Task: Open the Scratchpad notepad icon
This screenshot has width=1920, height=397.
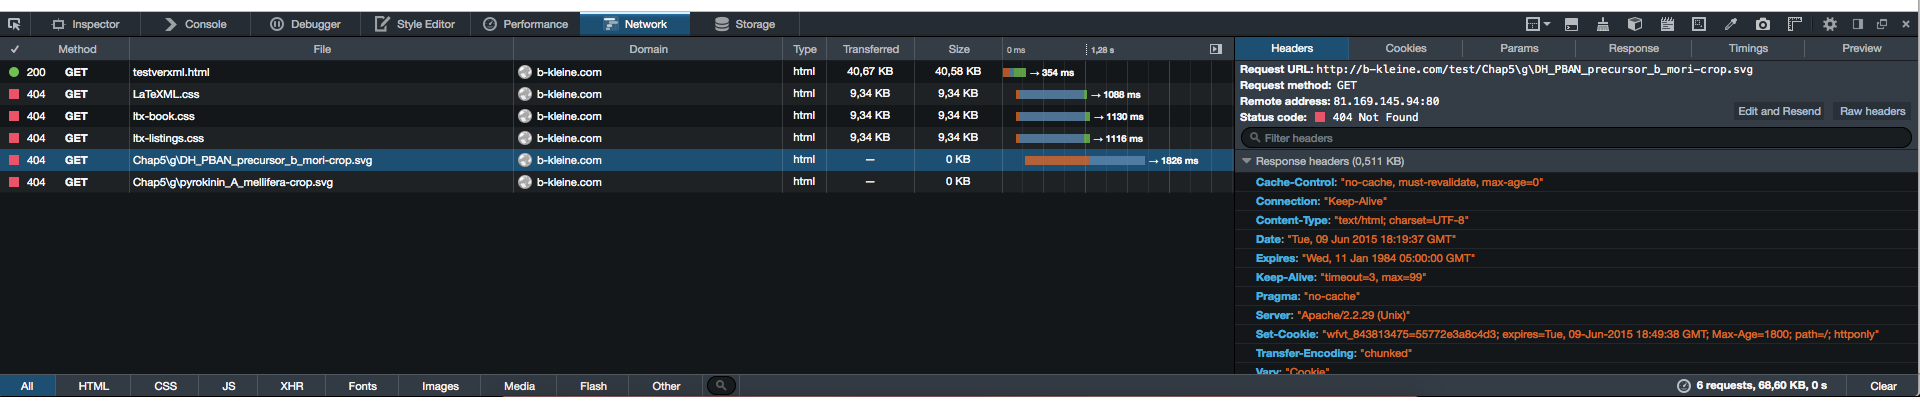Action: point(1667,24)
